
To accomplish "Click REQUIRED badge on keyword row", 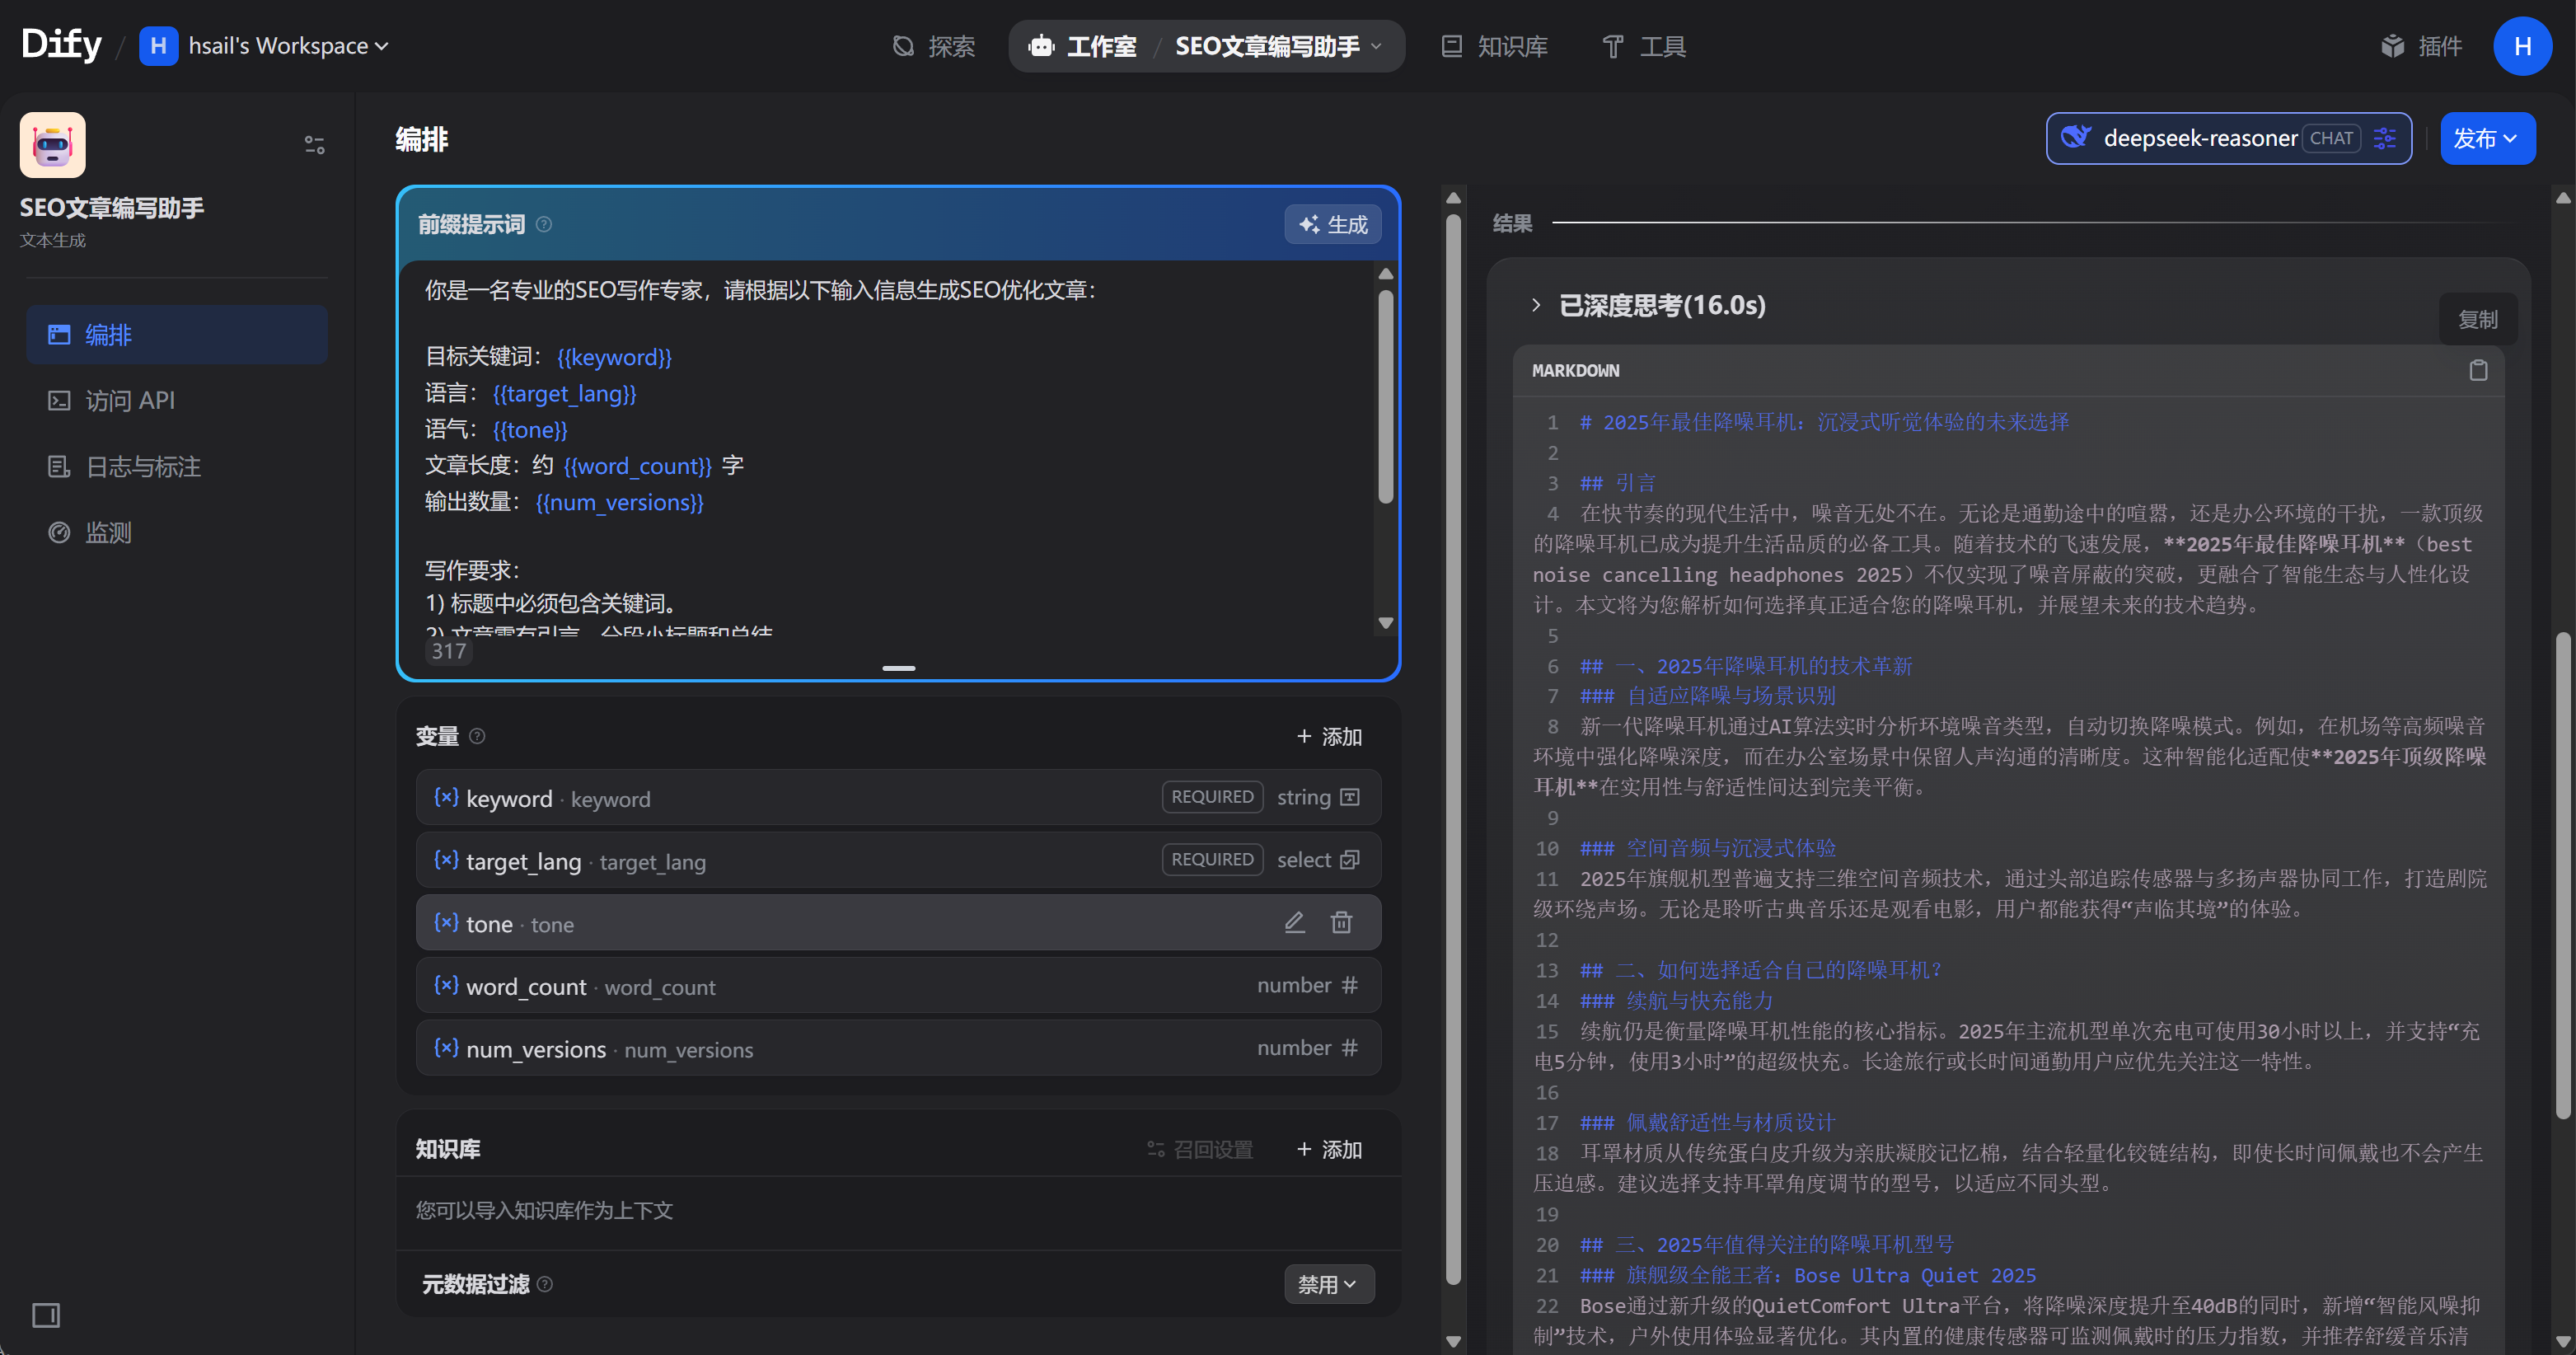I will (x=1212, y=797).
